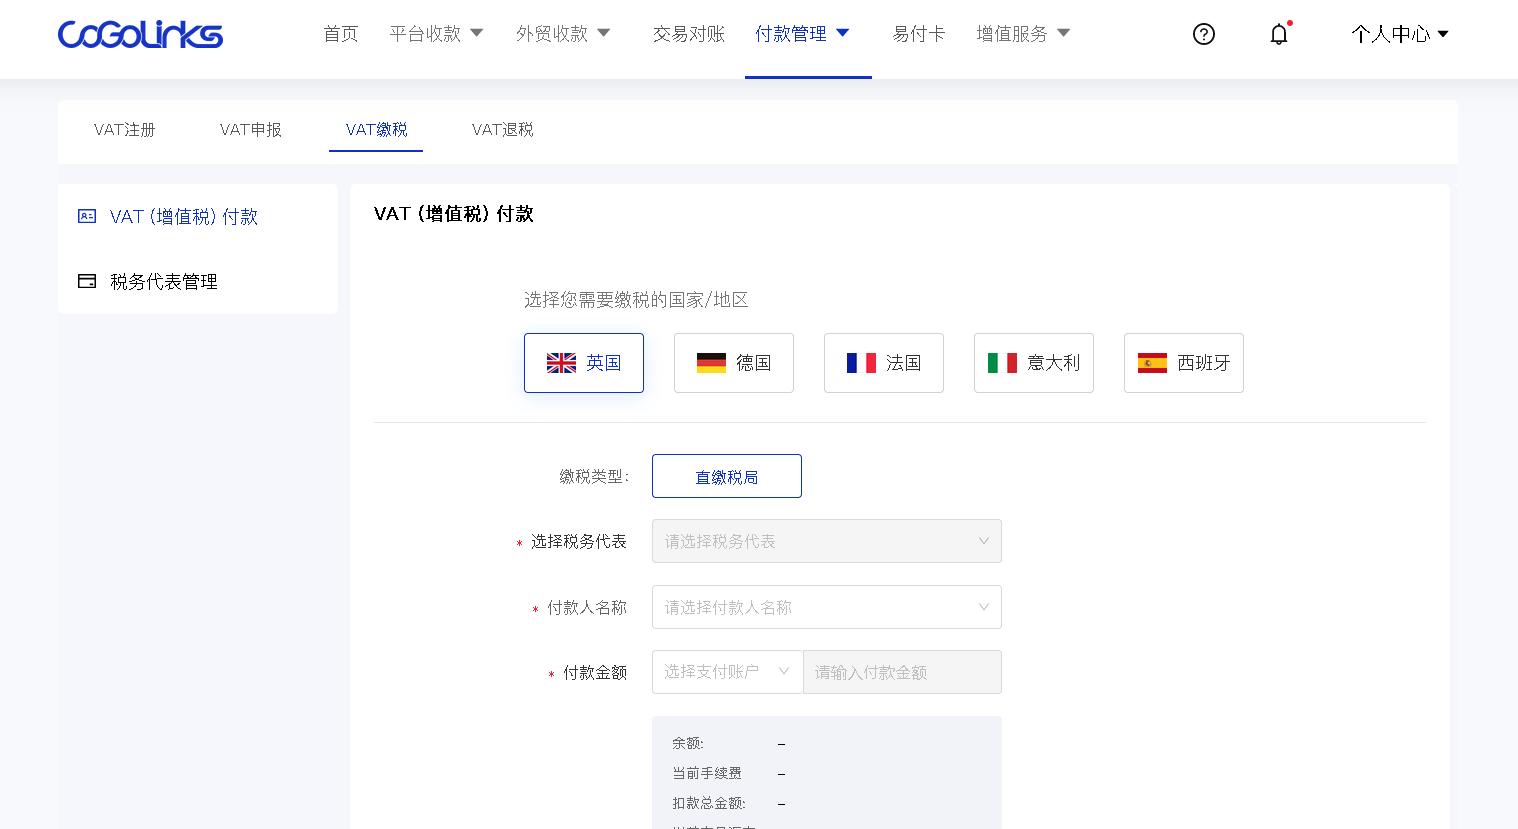Select 法国 as the tax country
Screen dimensions: 1518x829
[x=884, y=363]
